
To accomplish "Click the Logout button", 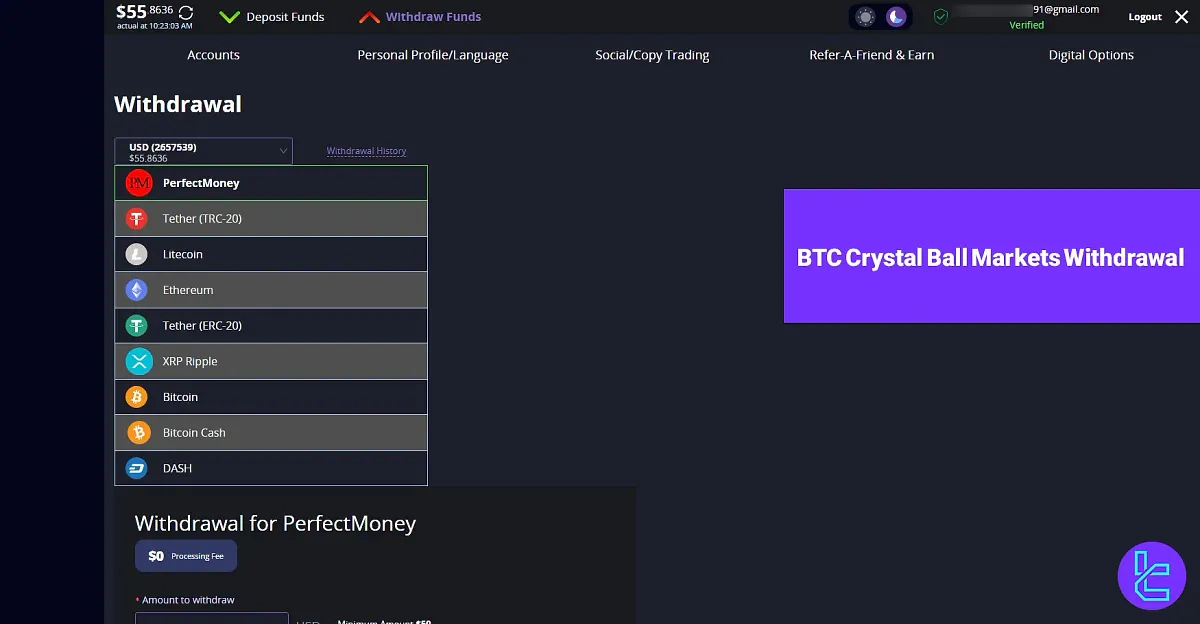I will pos(1144,16).
